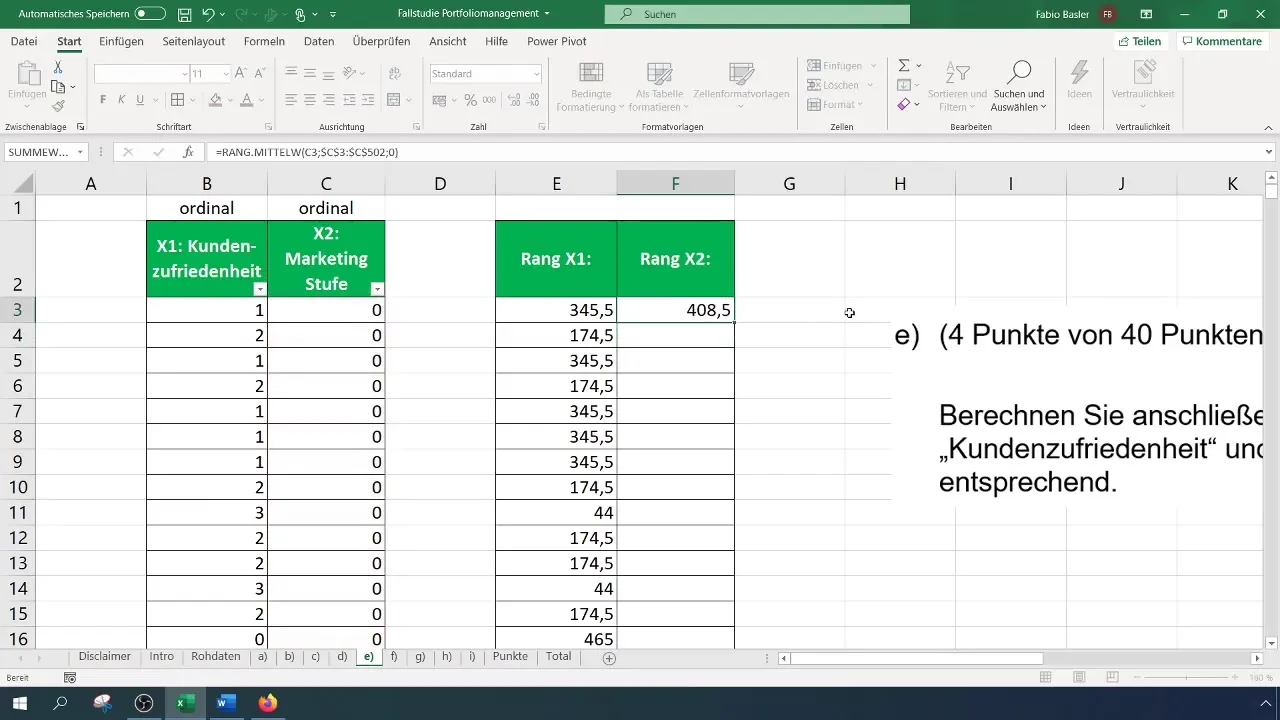Image resolution: width=1280 pixels, height=720 pixels.
Task: Open the Power Pivot tab
Action: (x=557, y=41)
